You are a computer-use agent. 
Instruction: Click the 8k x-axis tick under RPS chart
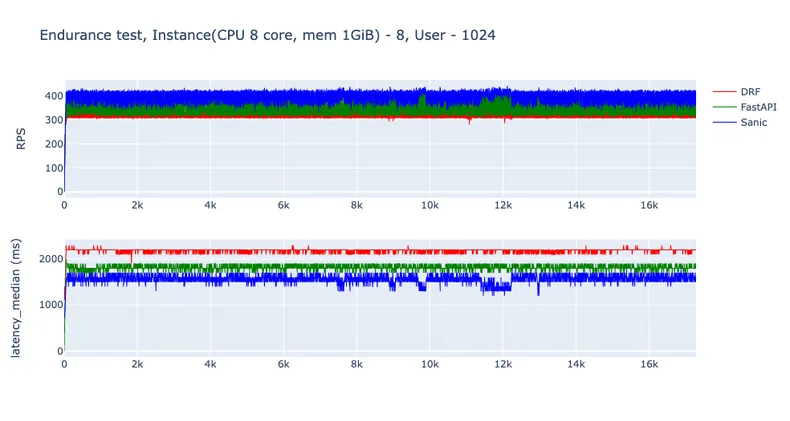coord(356,205)
